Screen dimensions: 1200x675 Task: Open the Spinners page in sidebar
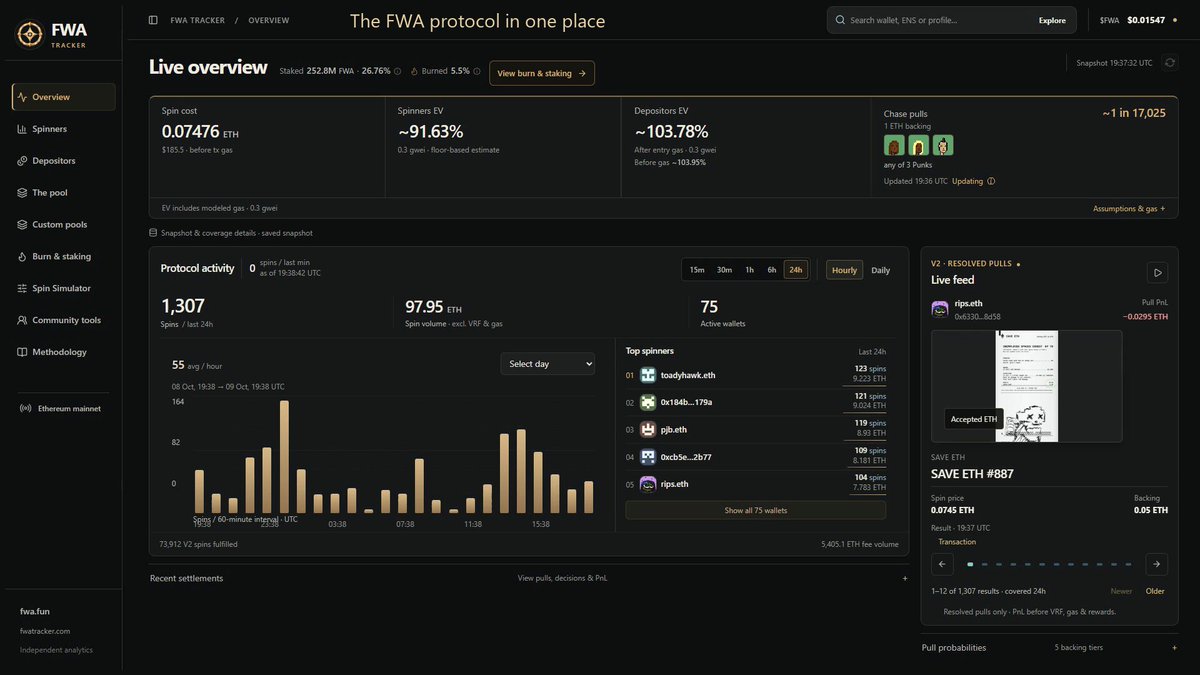[x=64, y=129]
